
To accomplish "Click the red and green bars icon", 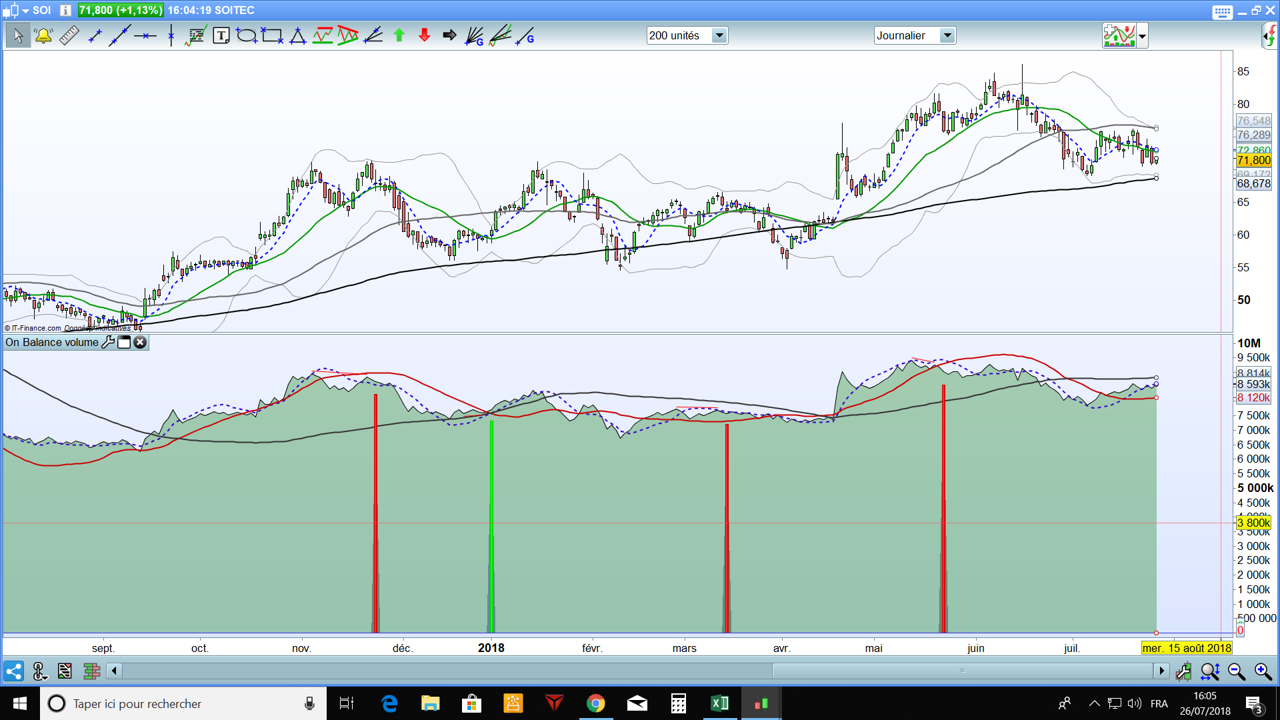I will (91, 671).
